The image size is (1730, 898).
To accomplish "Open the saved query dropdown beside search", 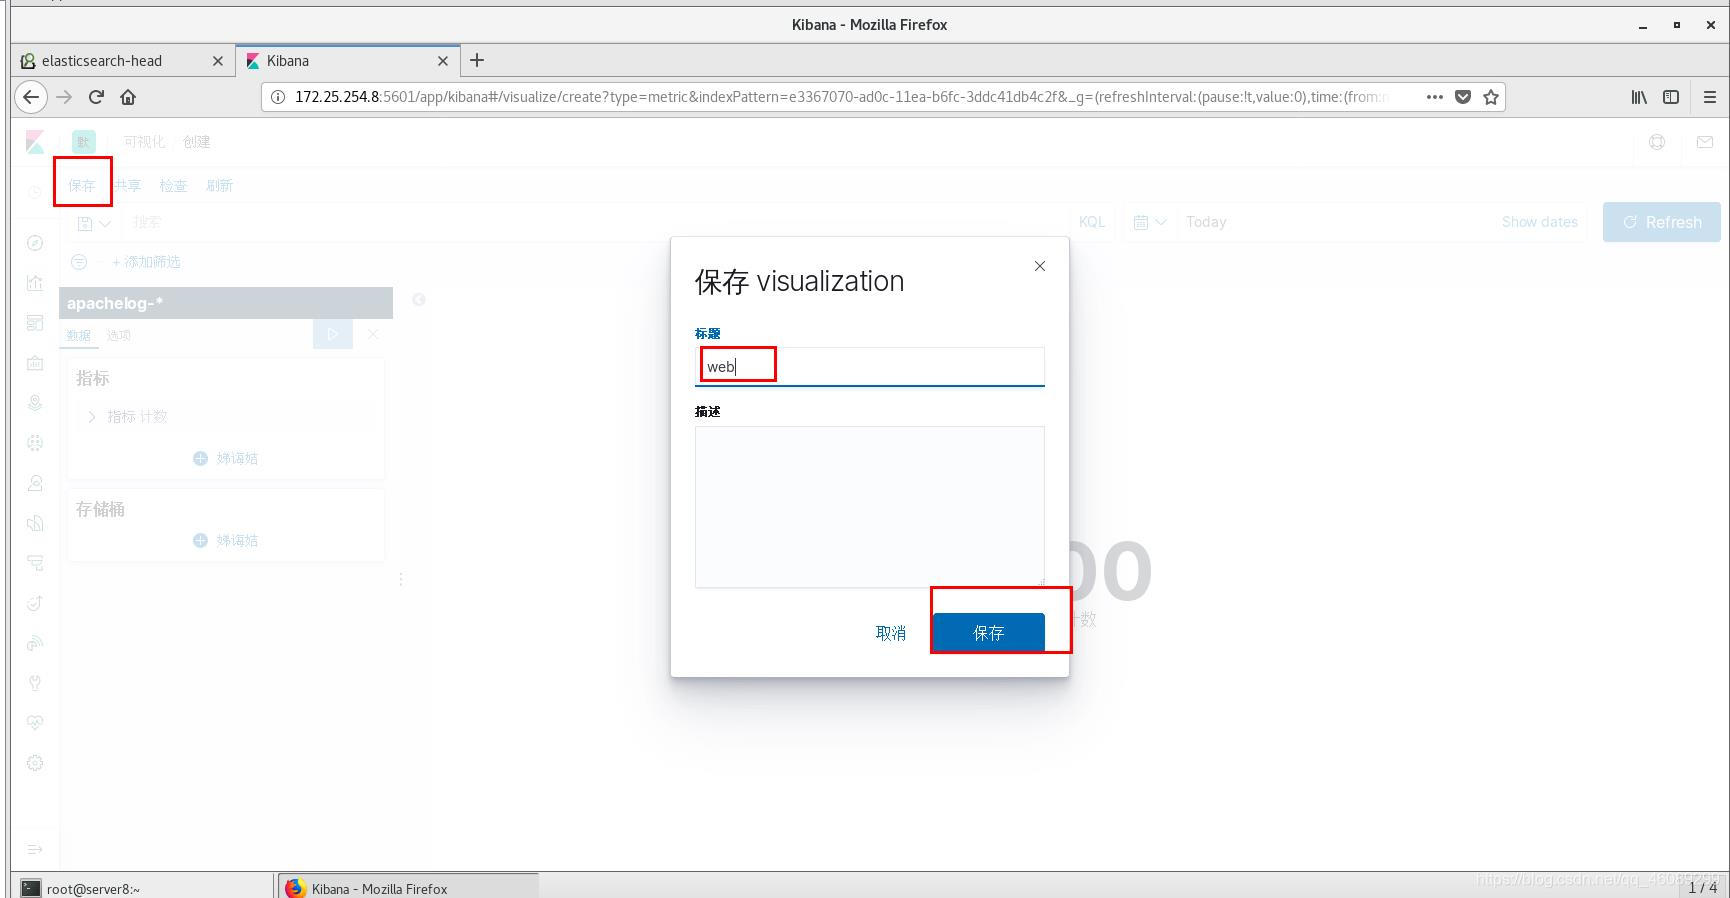I will [94, 223].
